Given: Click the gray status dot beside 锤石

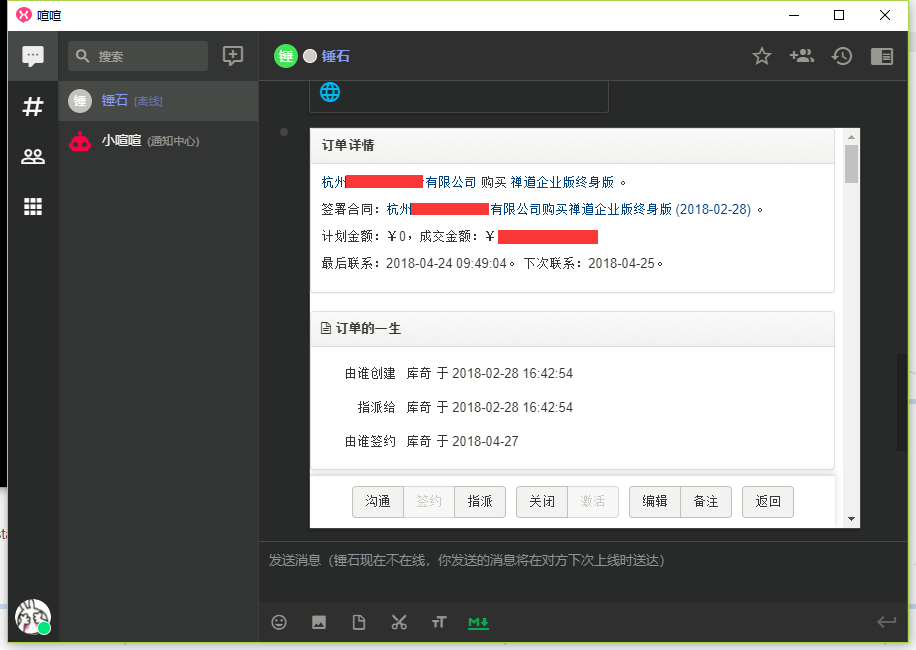Looking at the screenshot, I should click(x=310, y=56).
